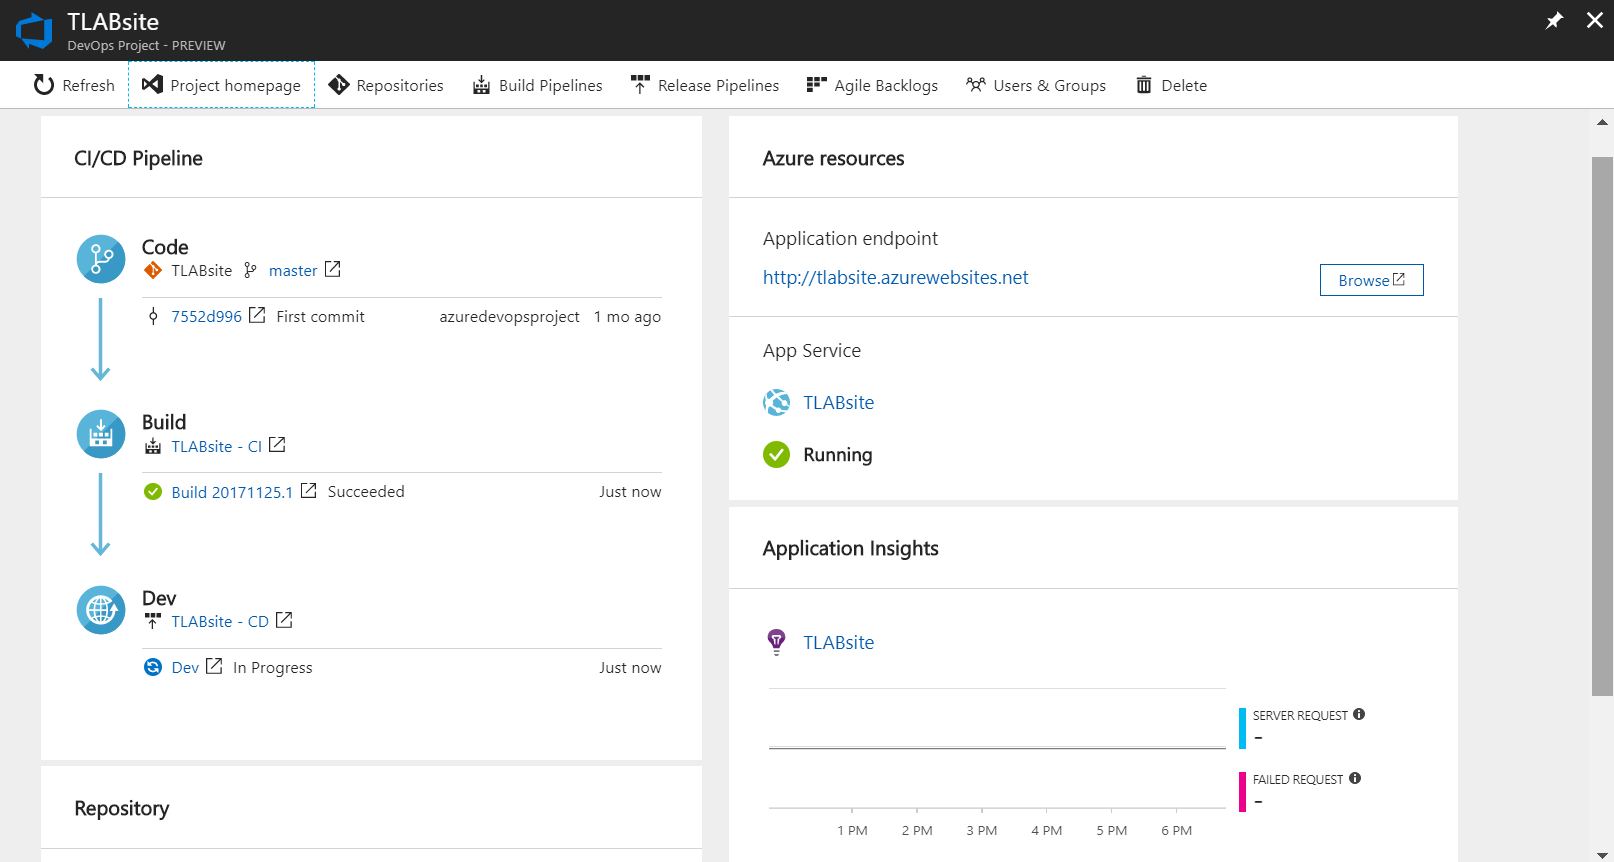This screenshot has height=862, width=1614.
Task: Click the commit node icon before 7552d996
Action: click(x=153, y=316)
